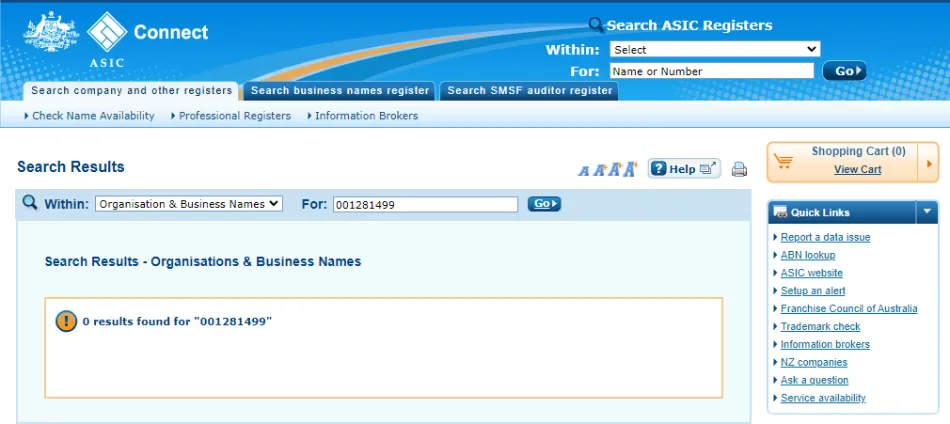950x424 pixels.
Task: Click the magnifier icon beside Search ASIC Registers
Action: 596,24
